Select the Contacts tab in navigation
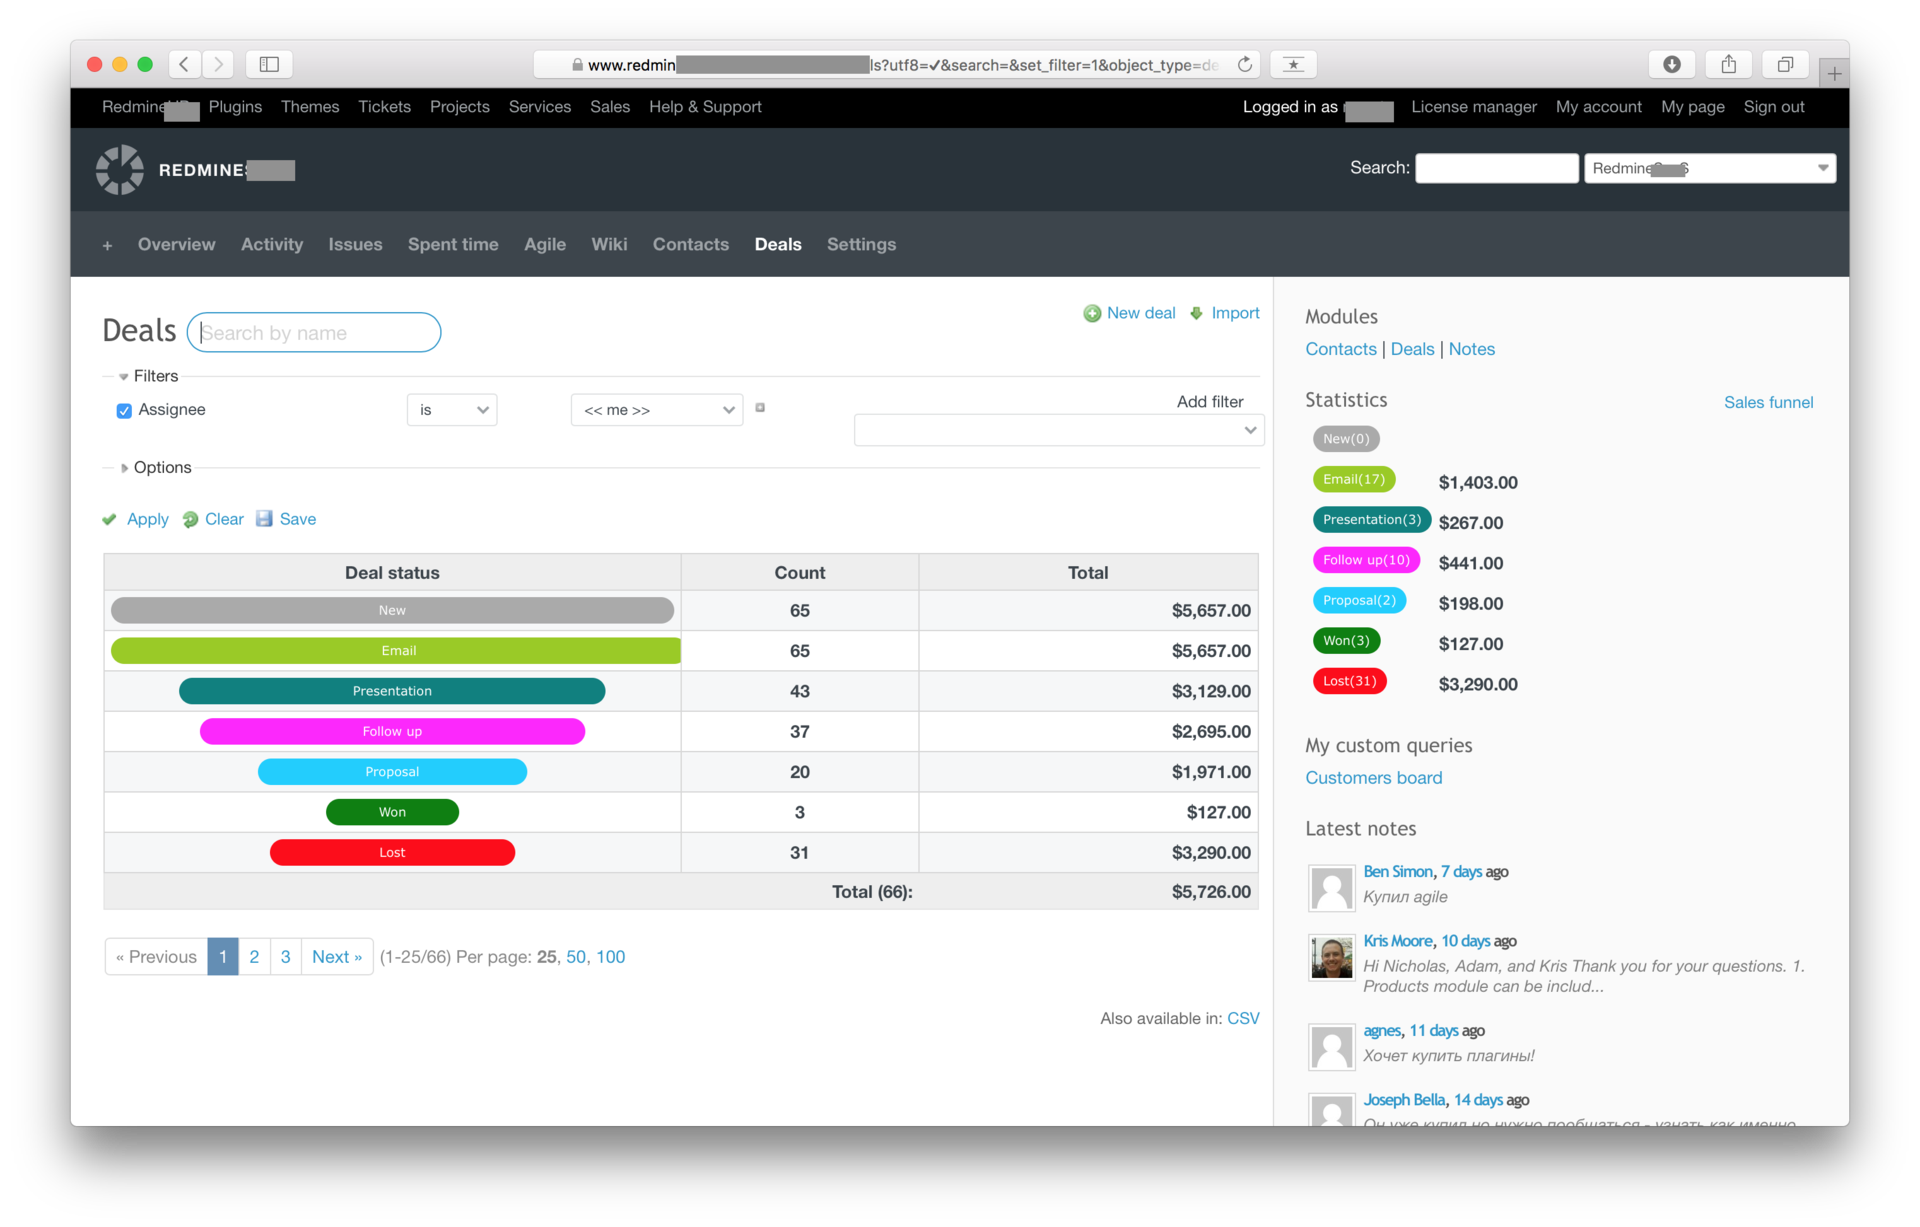Screen dimensions: 1920x1227 (689, 245)
